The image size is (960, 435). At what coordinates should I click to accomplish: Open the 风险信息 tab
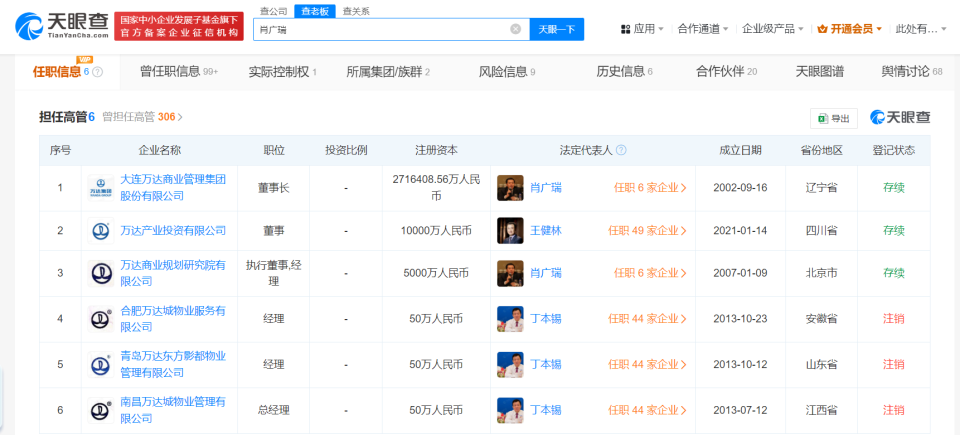507,72
